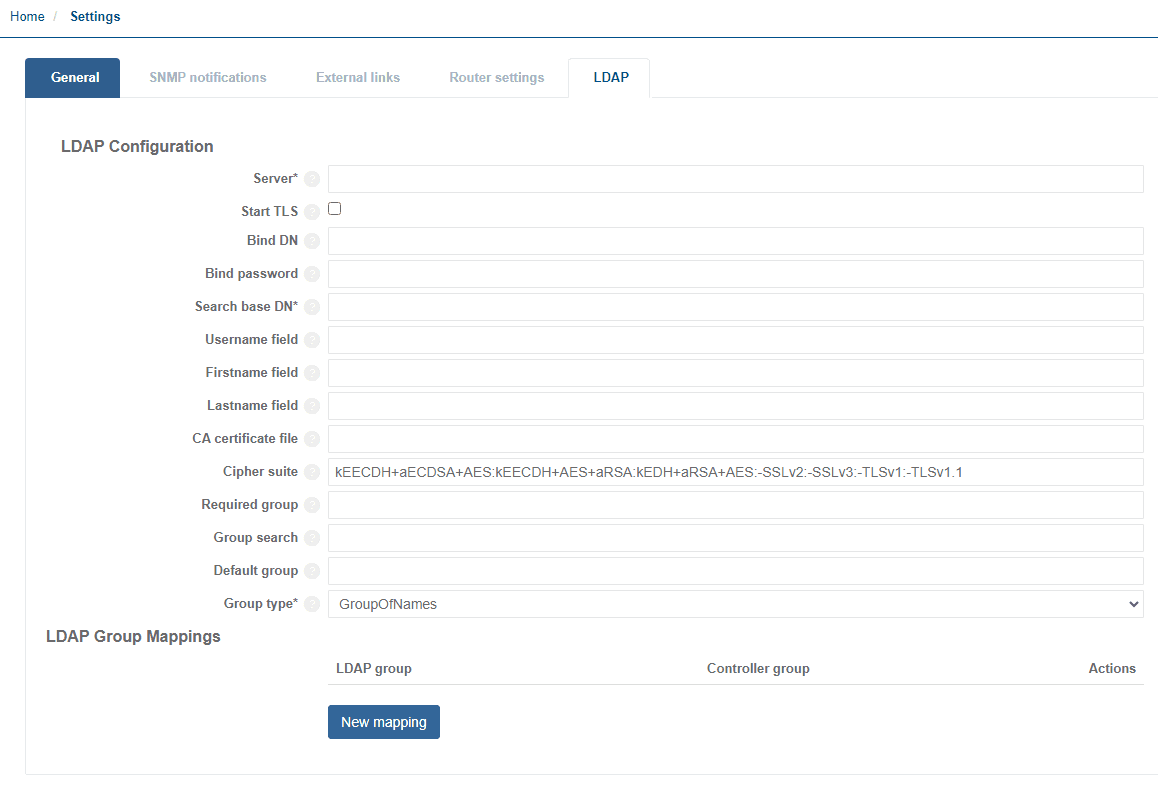This screenshot has height=787, width=1158.
Task: Click the Bind DN help icon
Action: (312, 240)
